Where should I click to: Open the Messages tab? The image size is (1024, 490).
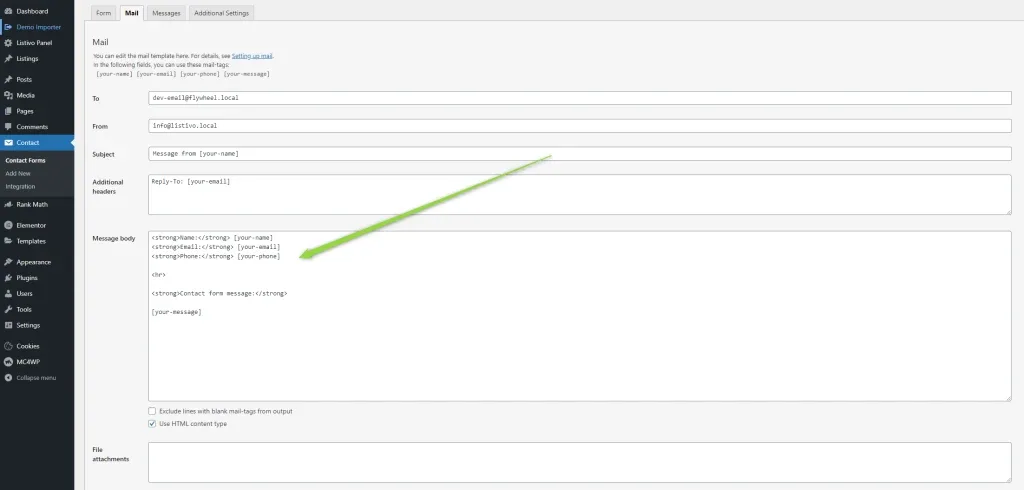[166, 13]
